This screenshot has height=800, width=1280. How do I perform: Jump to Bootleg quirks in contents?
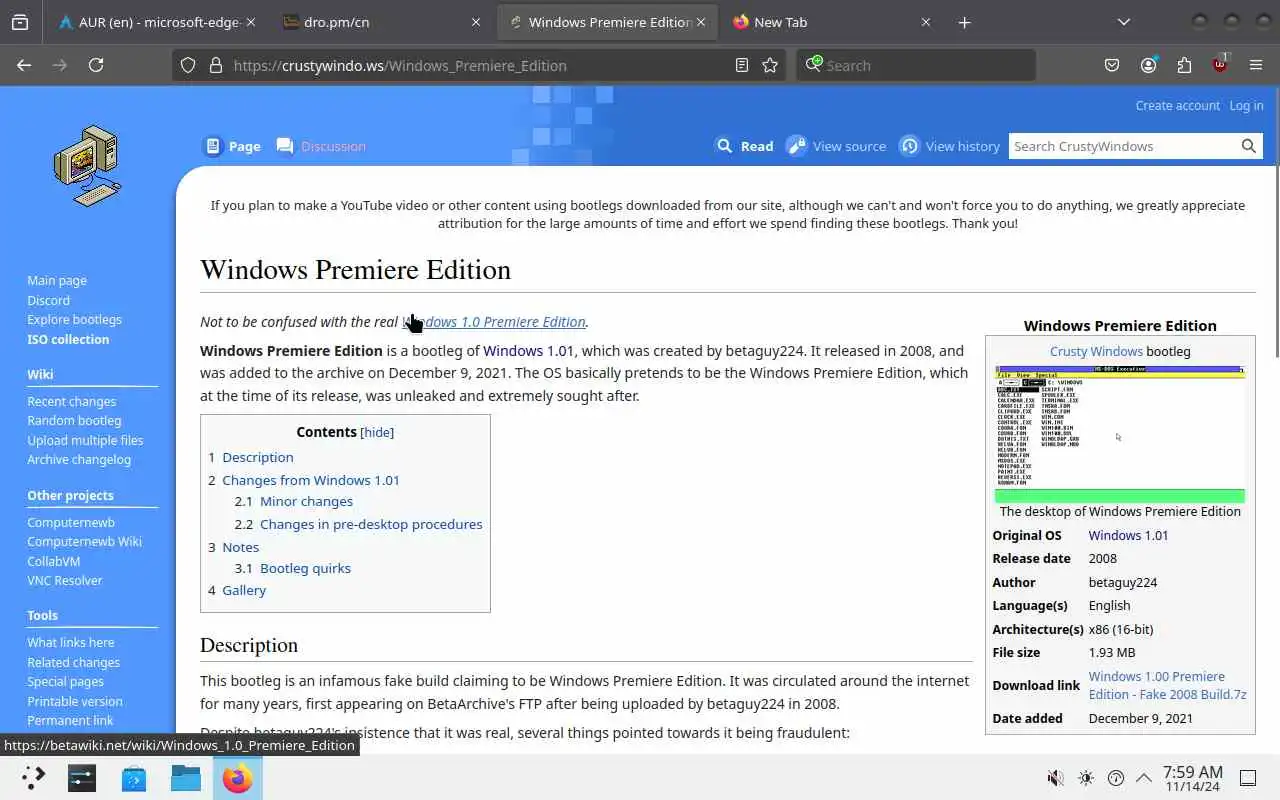305,568
